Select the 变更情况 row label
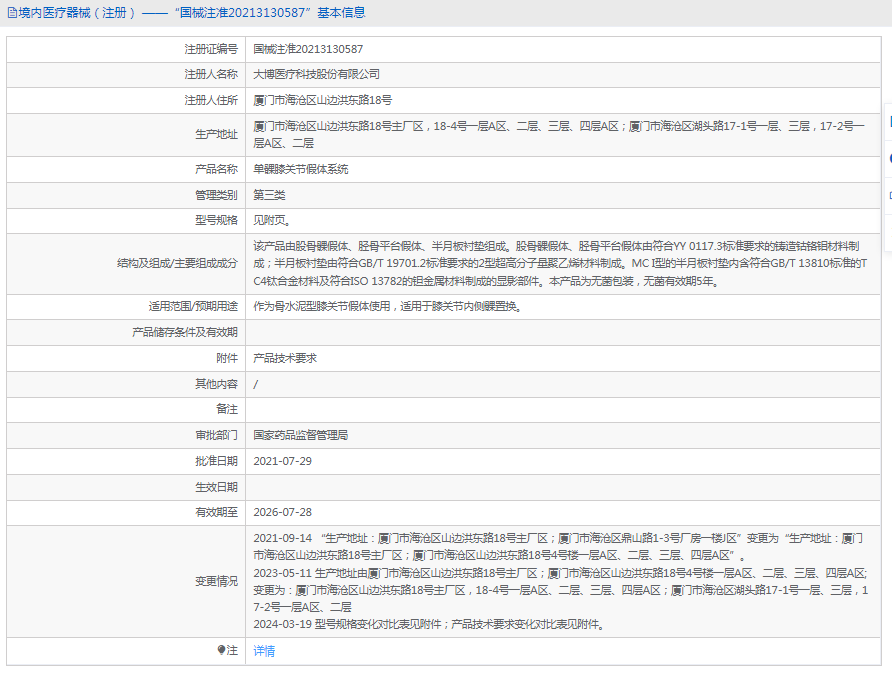 216,582
